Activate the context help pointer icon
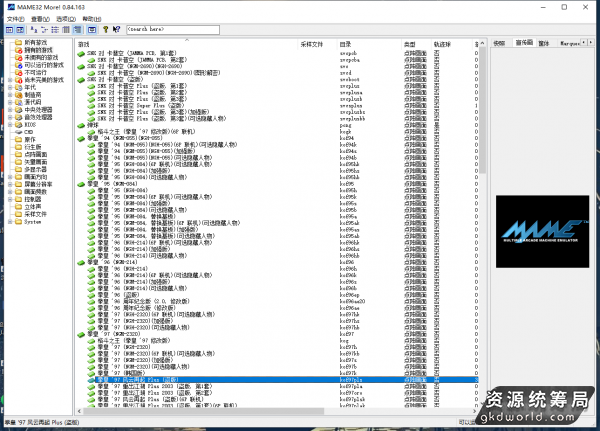 click(116, 29)
